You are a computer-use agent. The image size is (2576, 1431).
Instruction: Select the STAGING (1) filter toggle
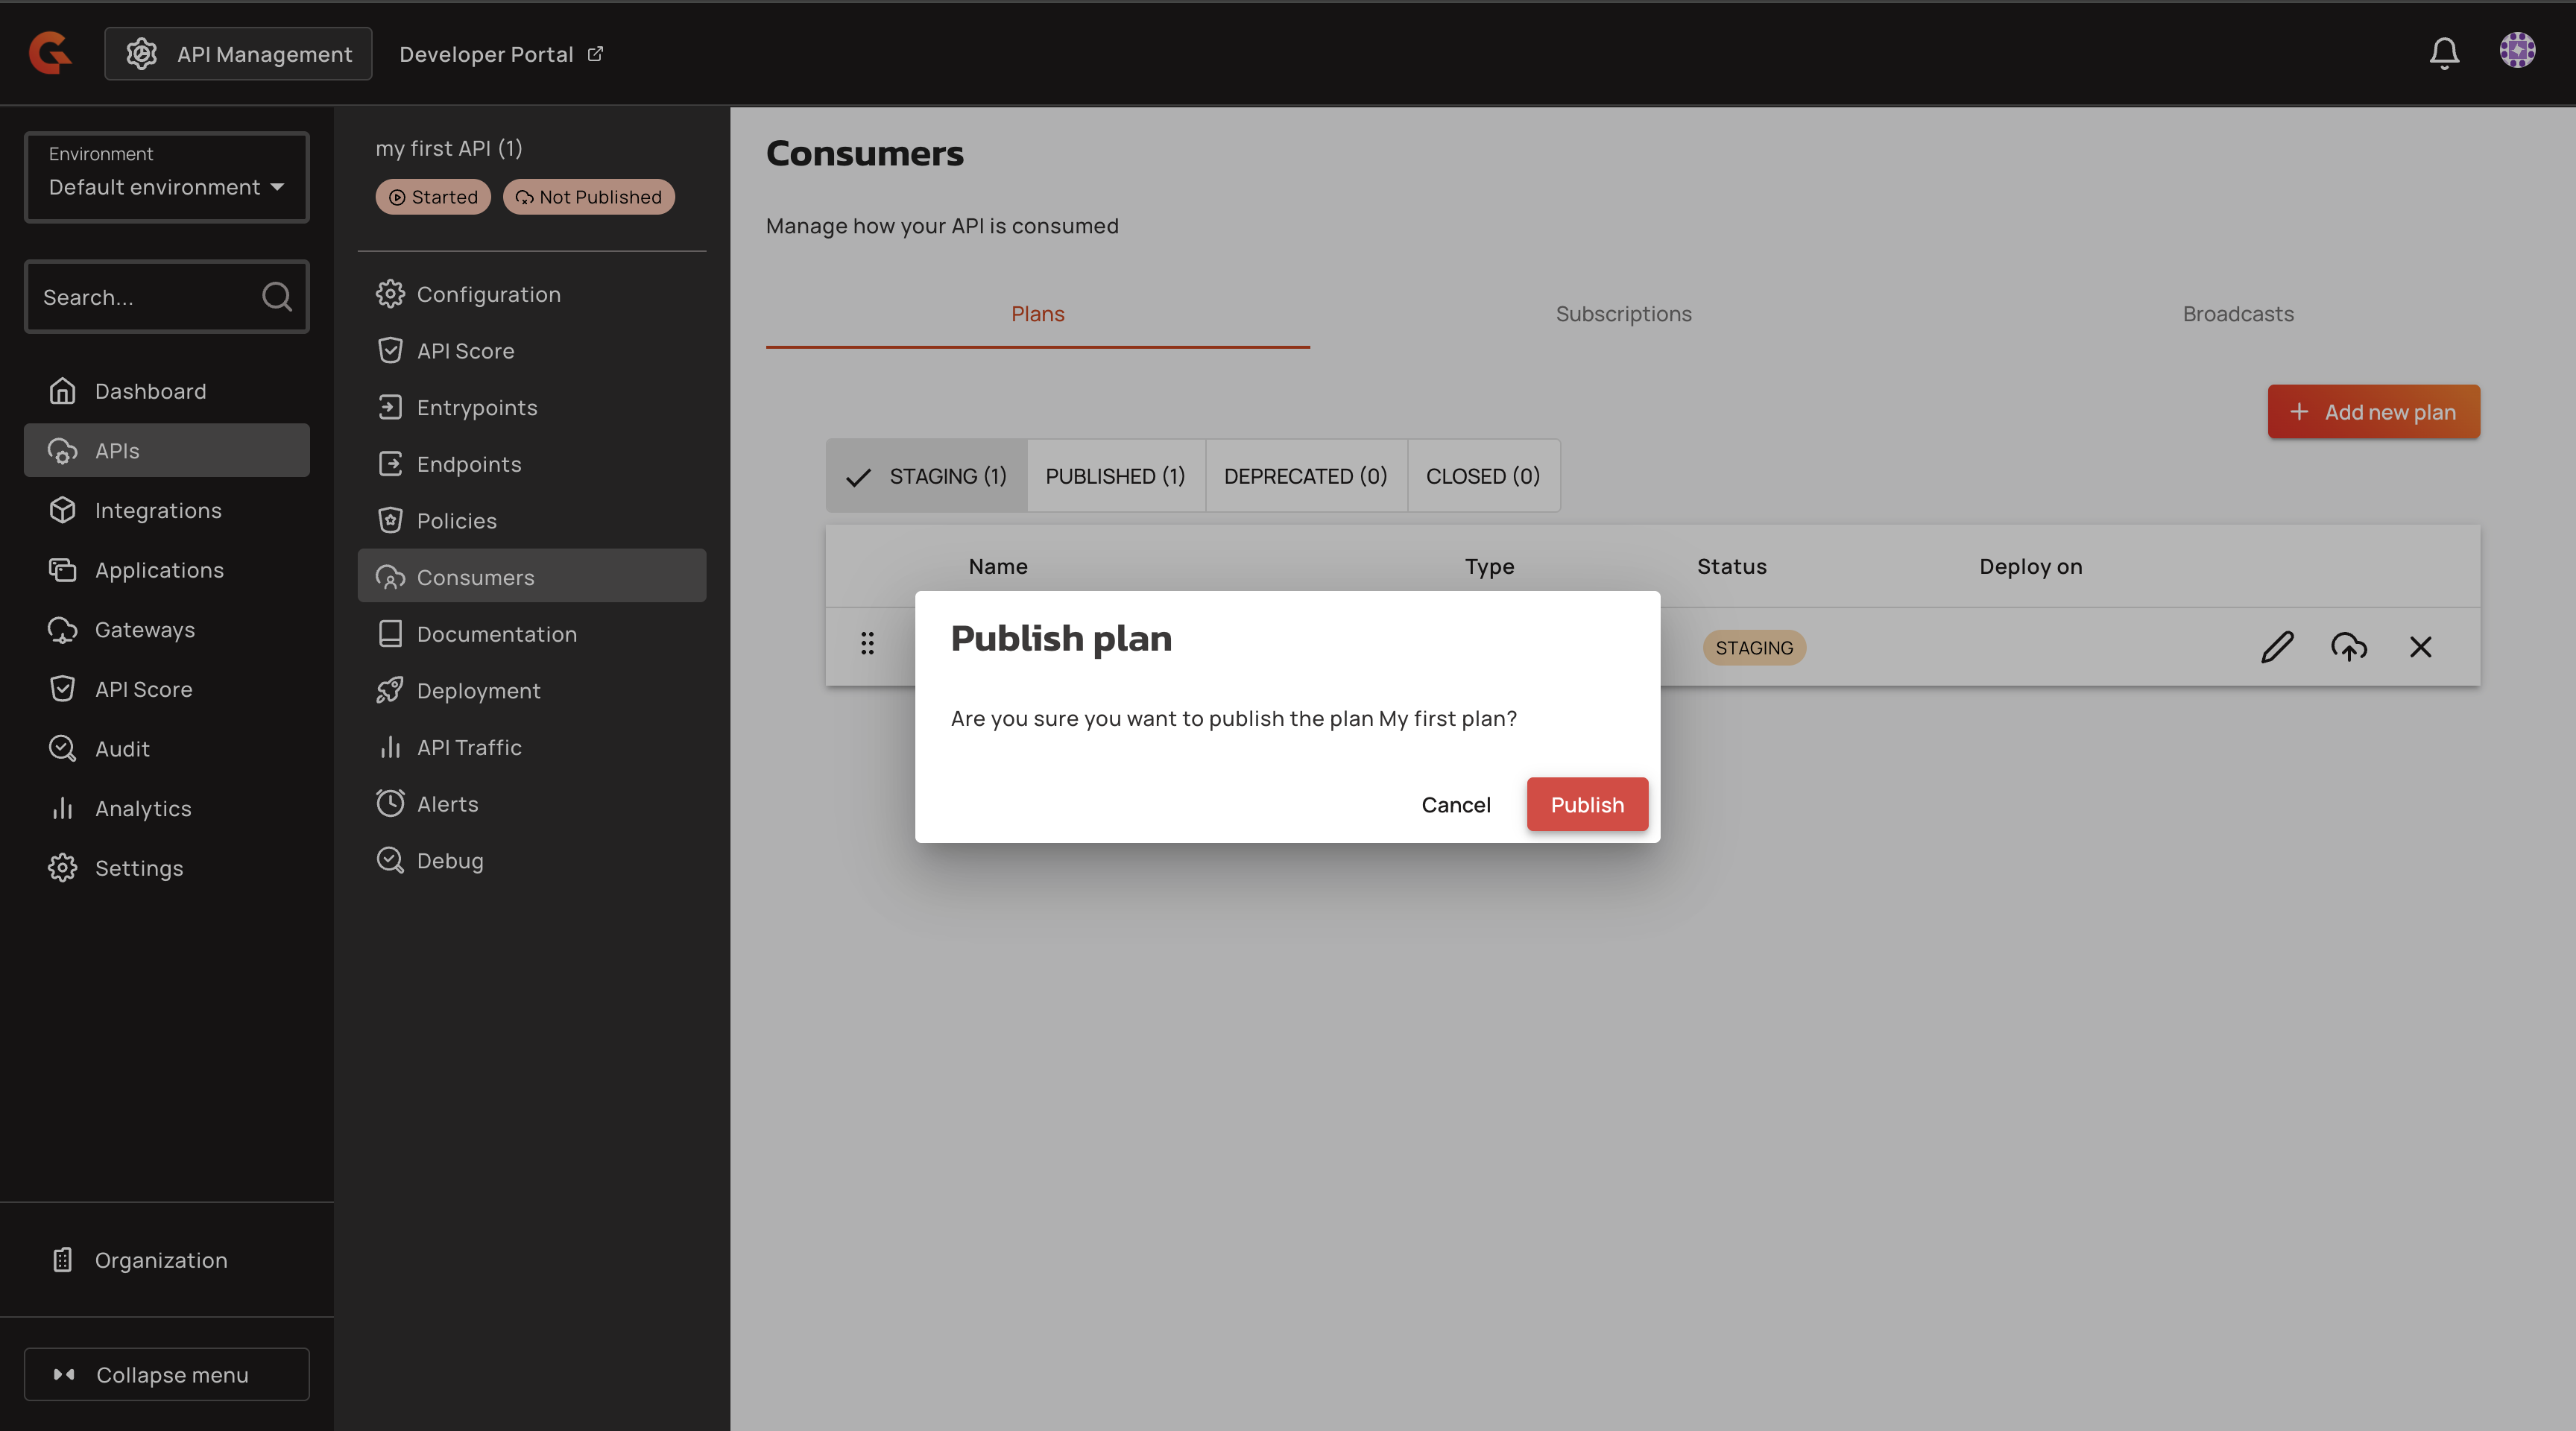pyautogui.click(x=927, y=476)
